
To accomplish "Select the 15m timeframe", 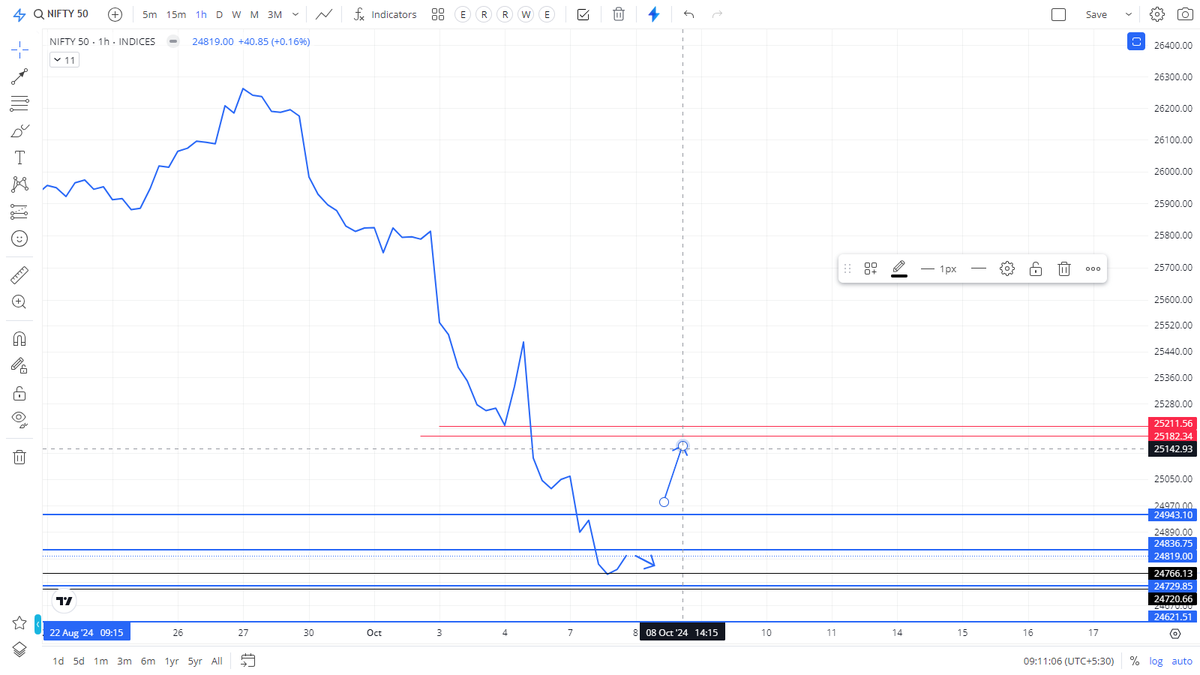I will (x=176, y=15).
